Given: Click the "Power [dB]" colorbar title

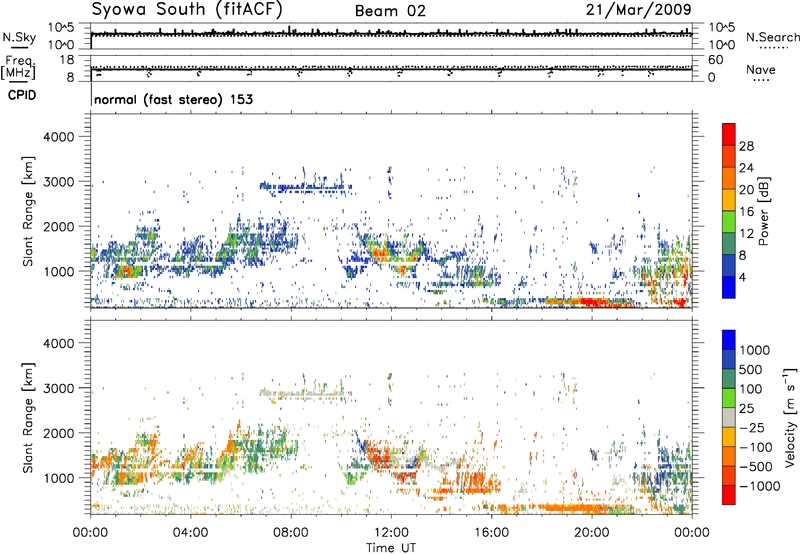Looking at the screenshot, I should 763,211.
